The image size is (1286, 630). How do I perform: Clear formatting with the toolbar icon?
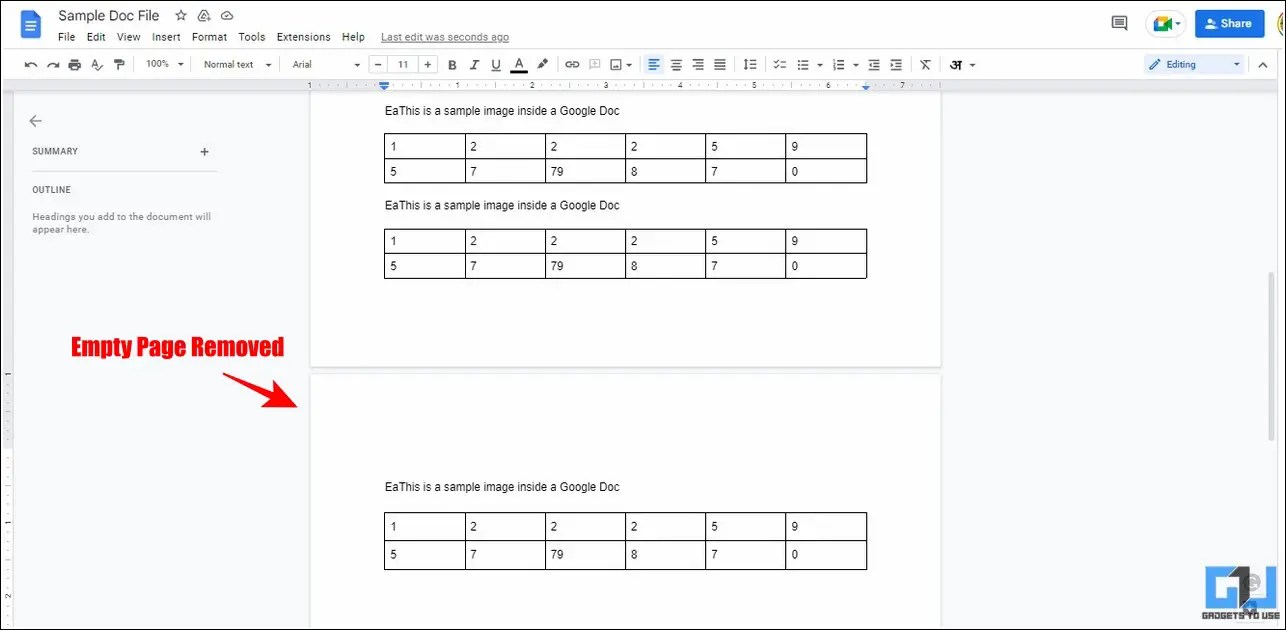tap(926, 64)
